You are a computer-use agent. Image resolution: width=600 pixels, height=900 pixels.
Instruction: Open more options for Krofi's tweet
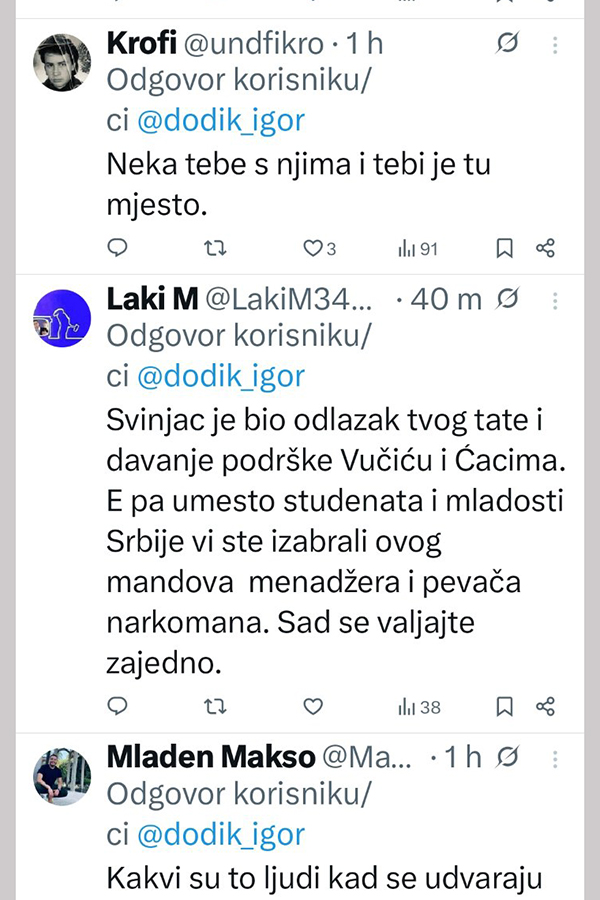pyautogui.click(x=556, y=45)
